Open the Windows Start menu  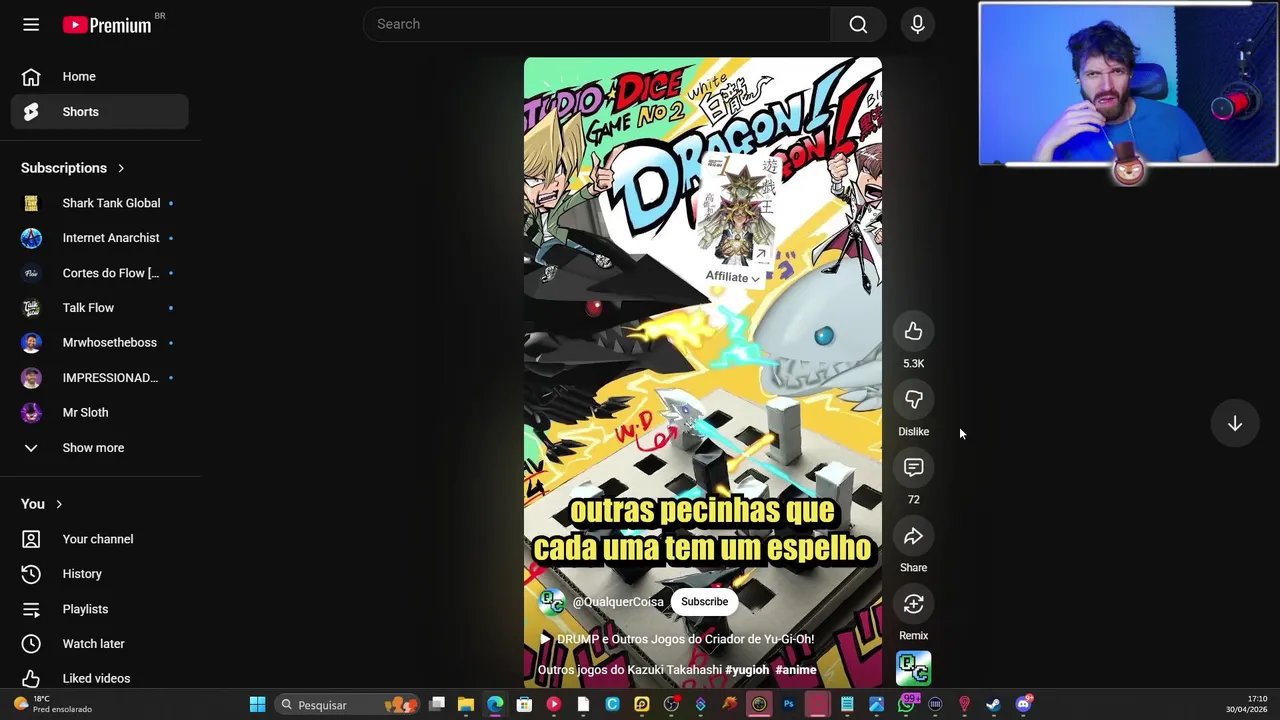257,705
